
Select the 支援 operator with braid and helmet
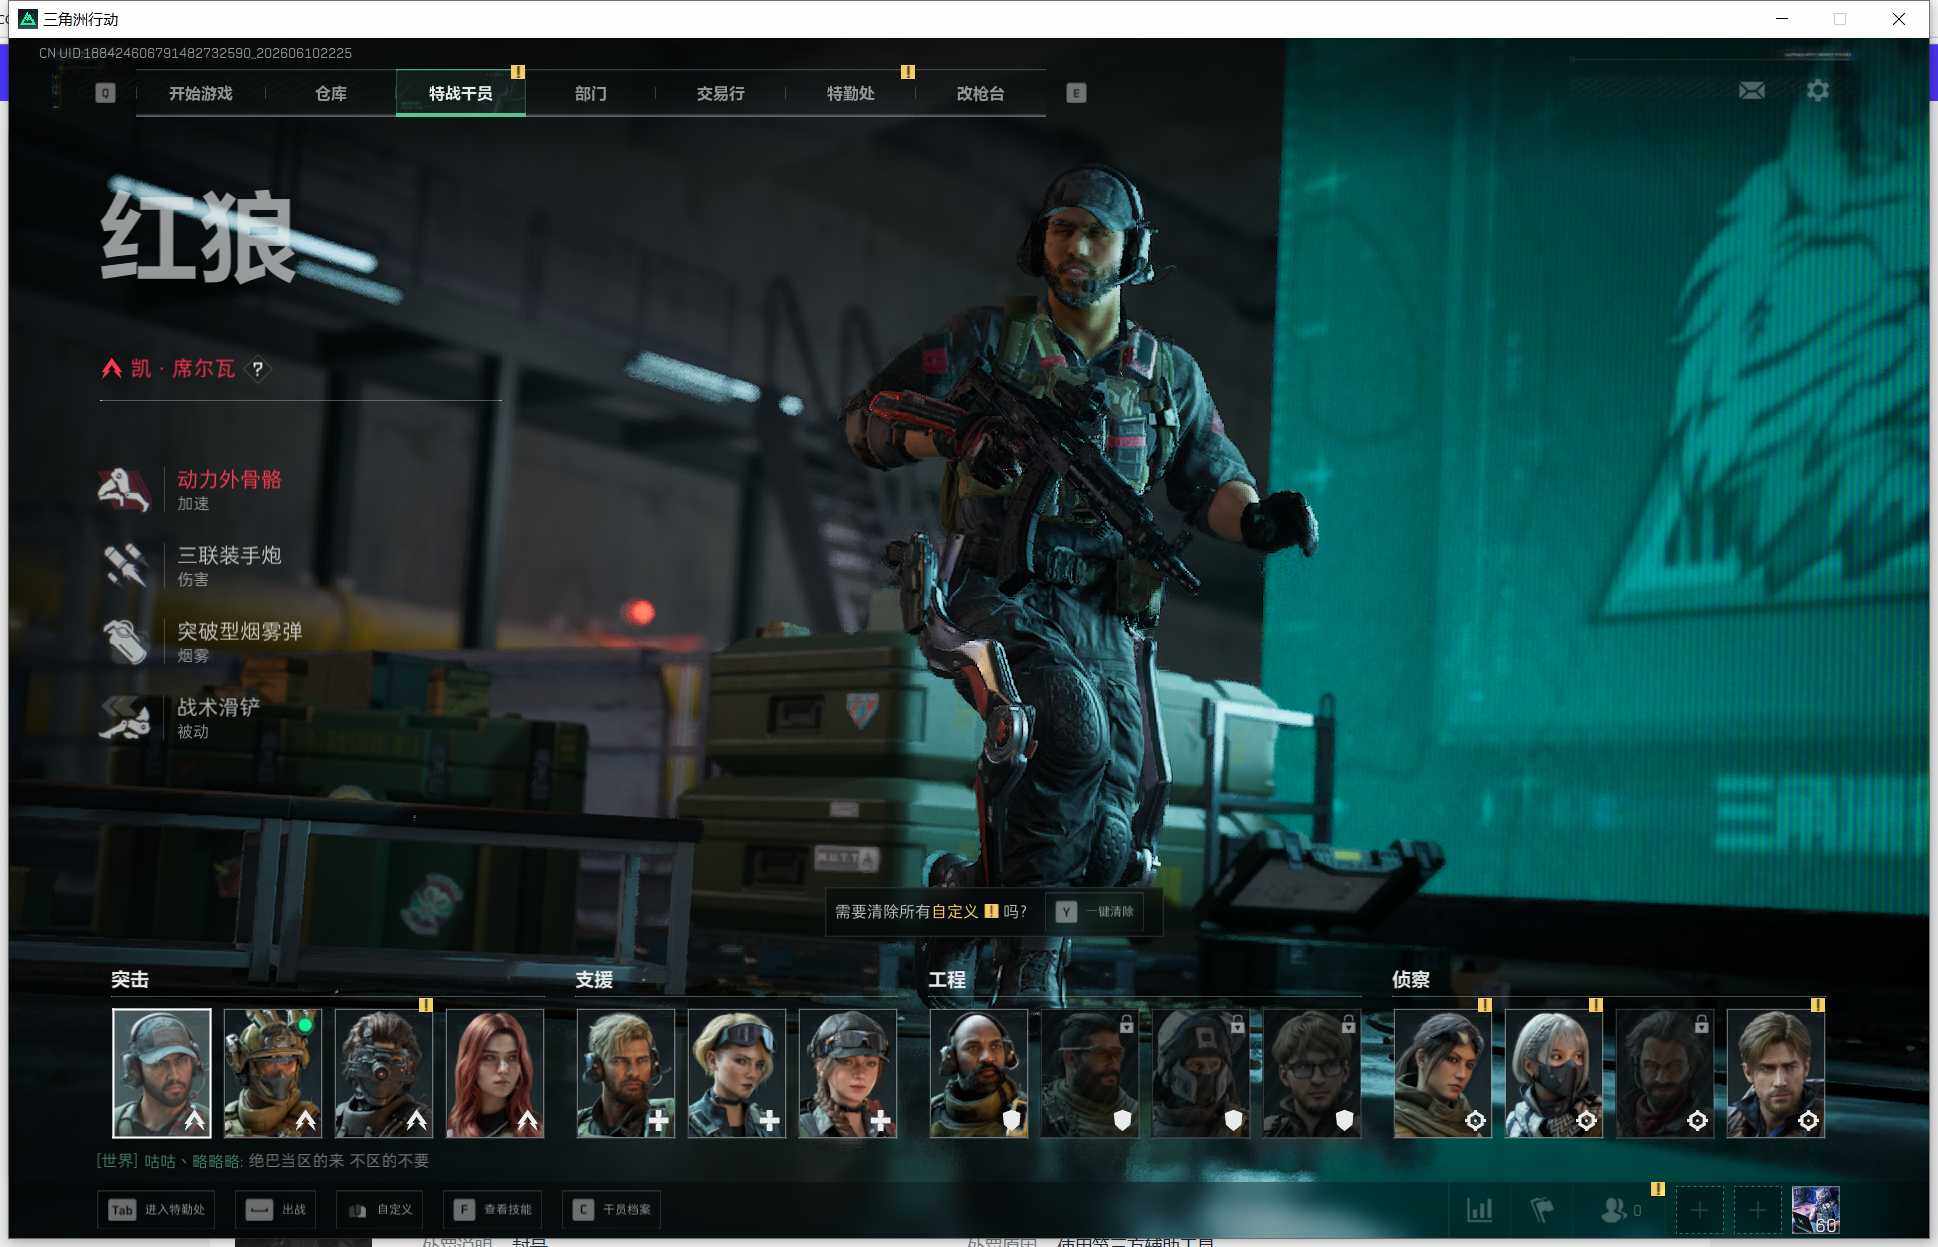(848, 1073)
